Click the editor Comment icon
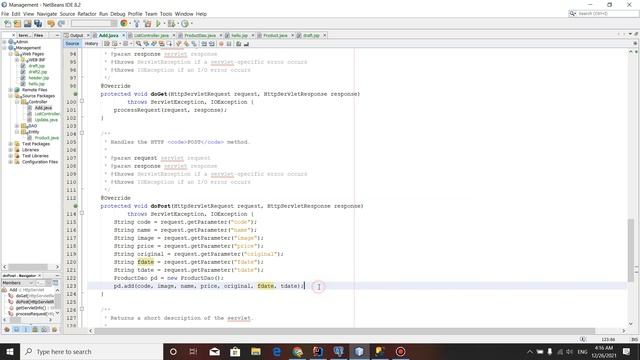This screenshot has width=640, height=360. point(238,44)
